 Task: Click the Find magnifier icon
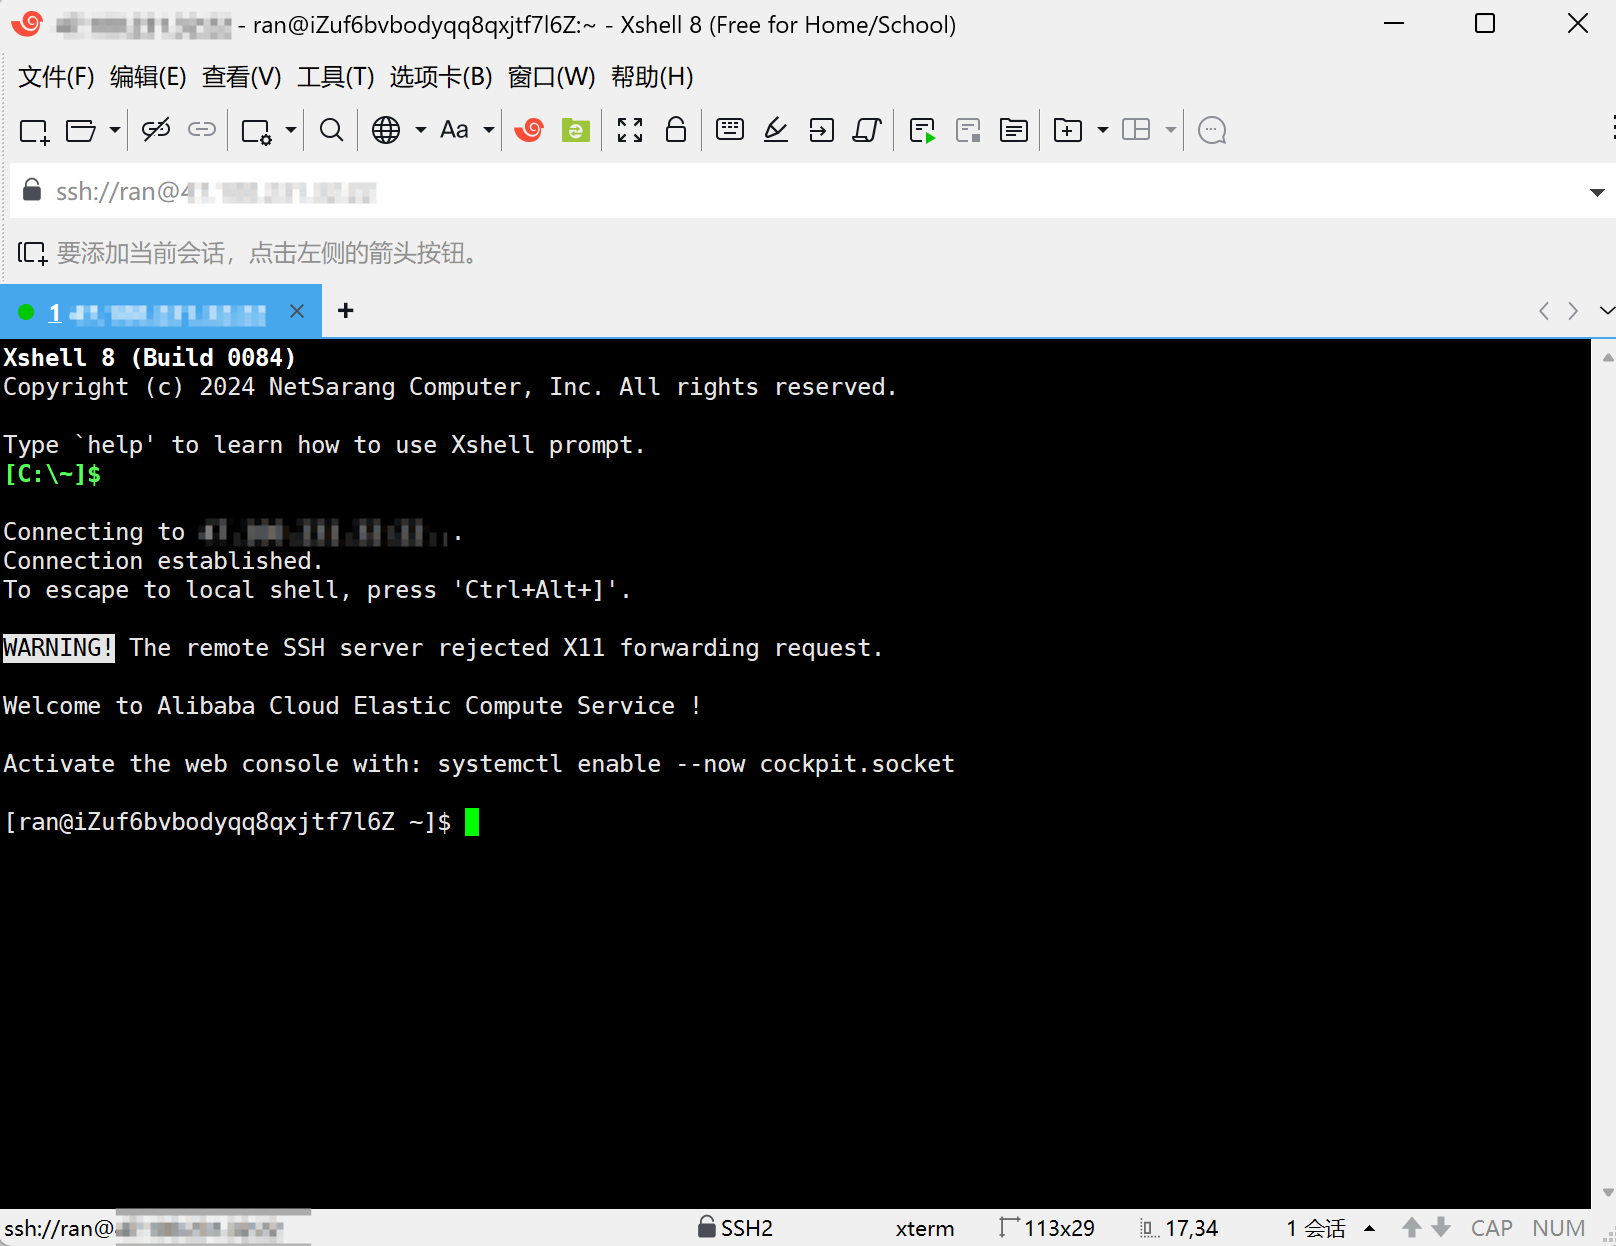(331, 130)
